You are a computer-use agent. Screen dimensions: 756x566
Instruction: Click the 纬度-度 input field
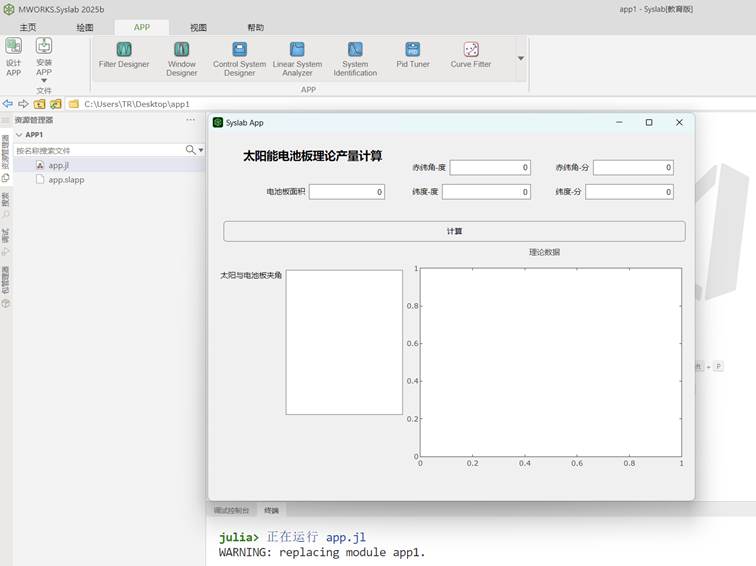pos(486,192)
